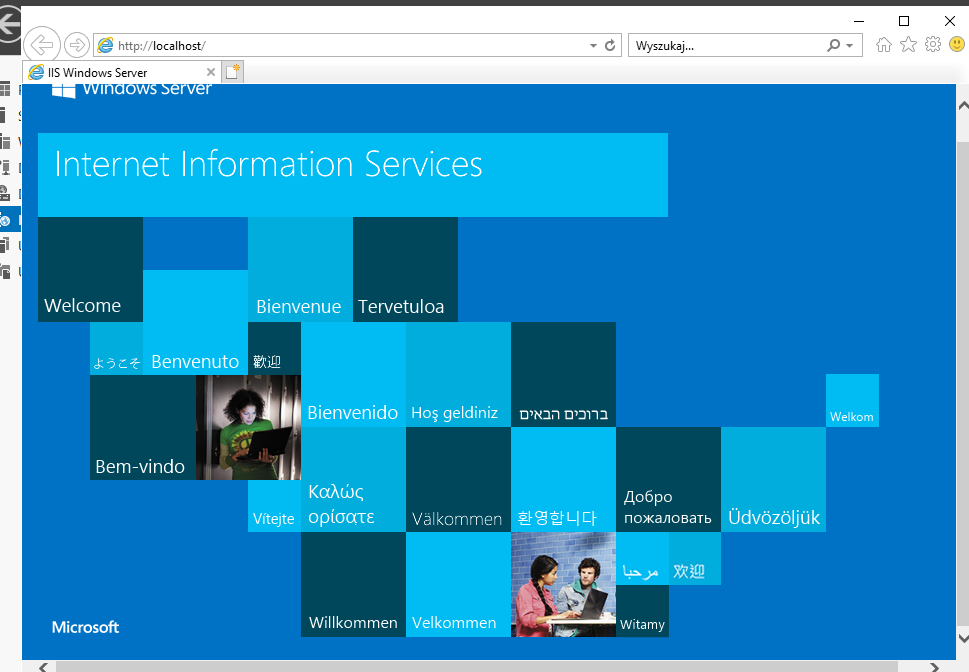Image resolution: width=969 pixels, height=672 pixels.
Task: Click the localhost address field
Action: (350, 46)
